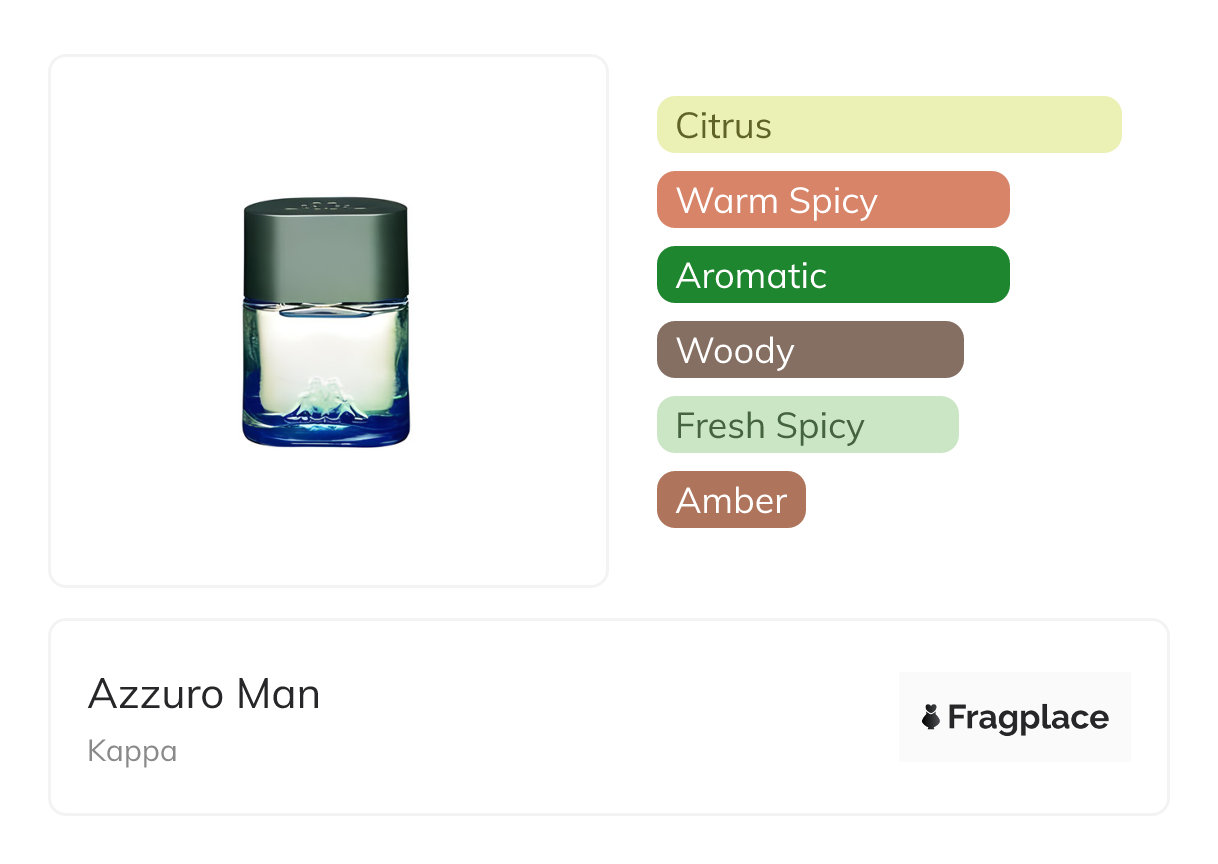Click the embossed Kappa emblem on bottle
This screenshot has height=864, width=1218.
[326, 398]
